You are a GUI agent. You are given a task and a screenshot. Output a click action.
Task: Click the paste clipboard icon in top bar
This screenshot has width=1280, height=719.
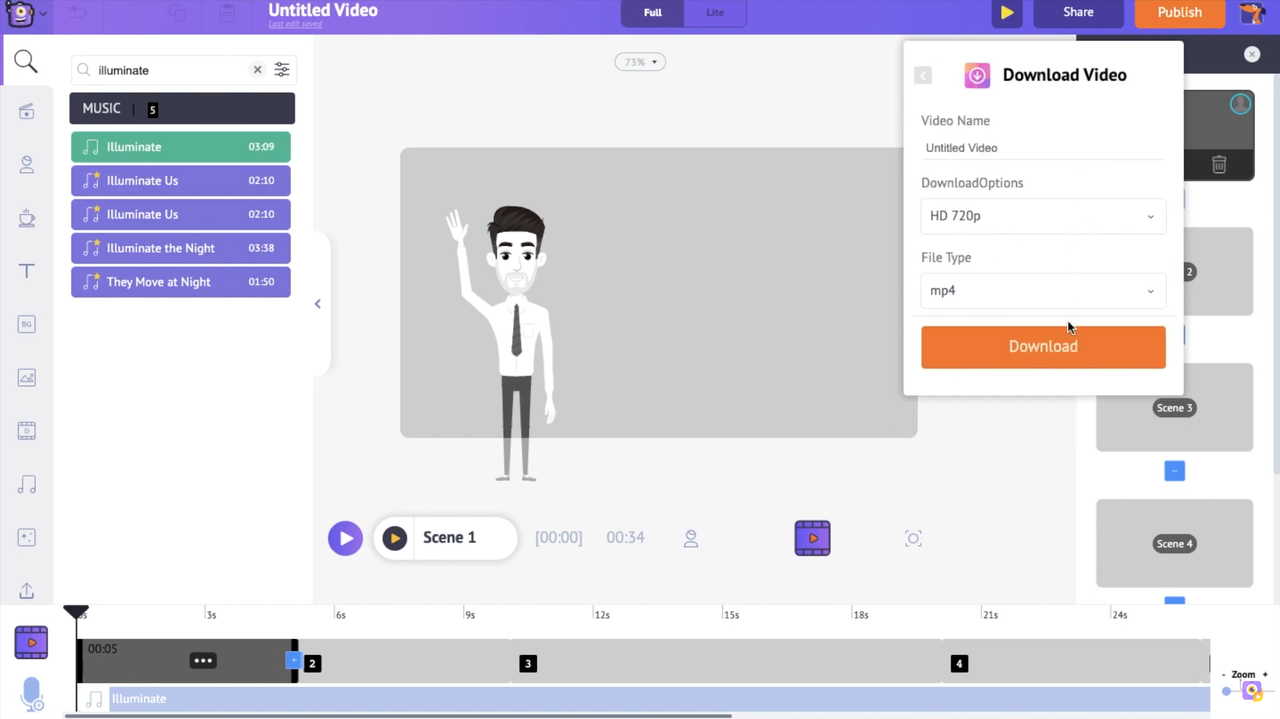pyautogui.click(x=227, y=13)
